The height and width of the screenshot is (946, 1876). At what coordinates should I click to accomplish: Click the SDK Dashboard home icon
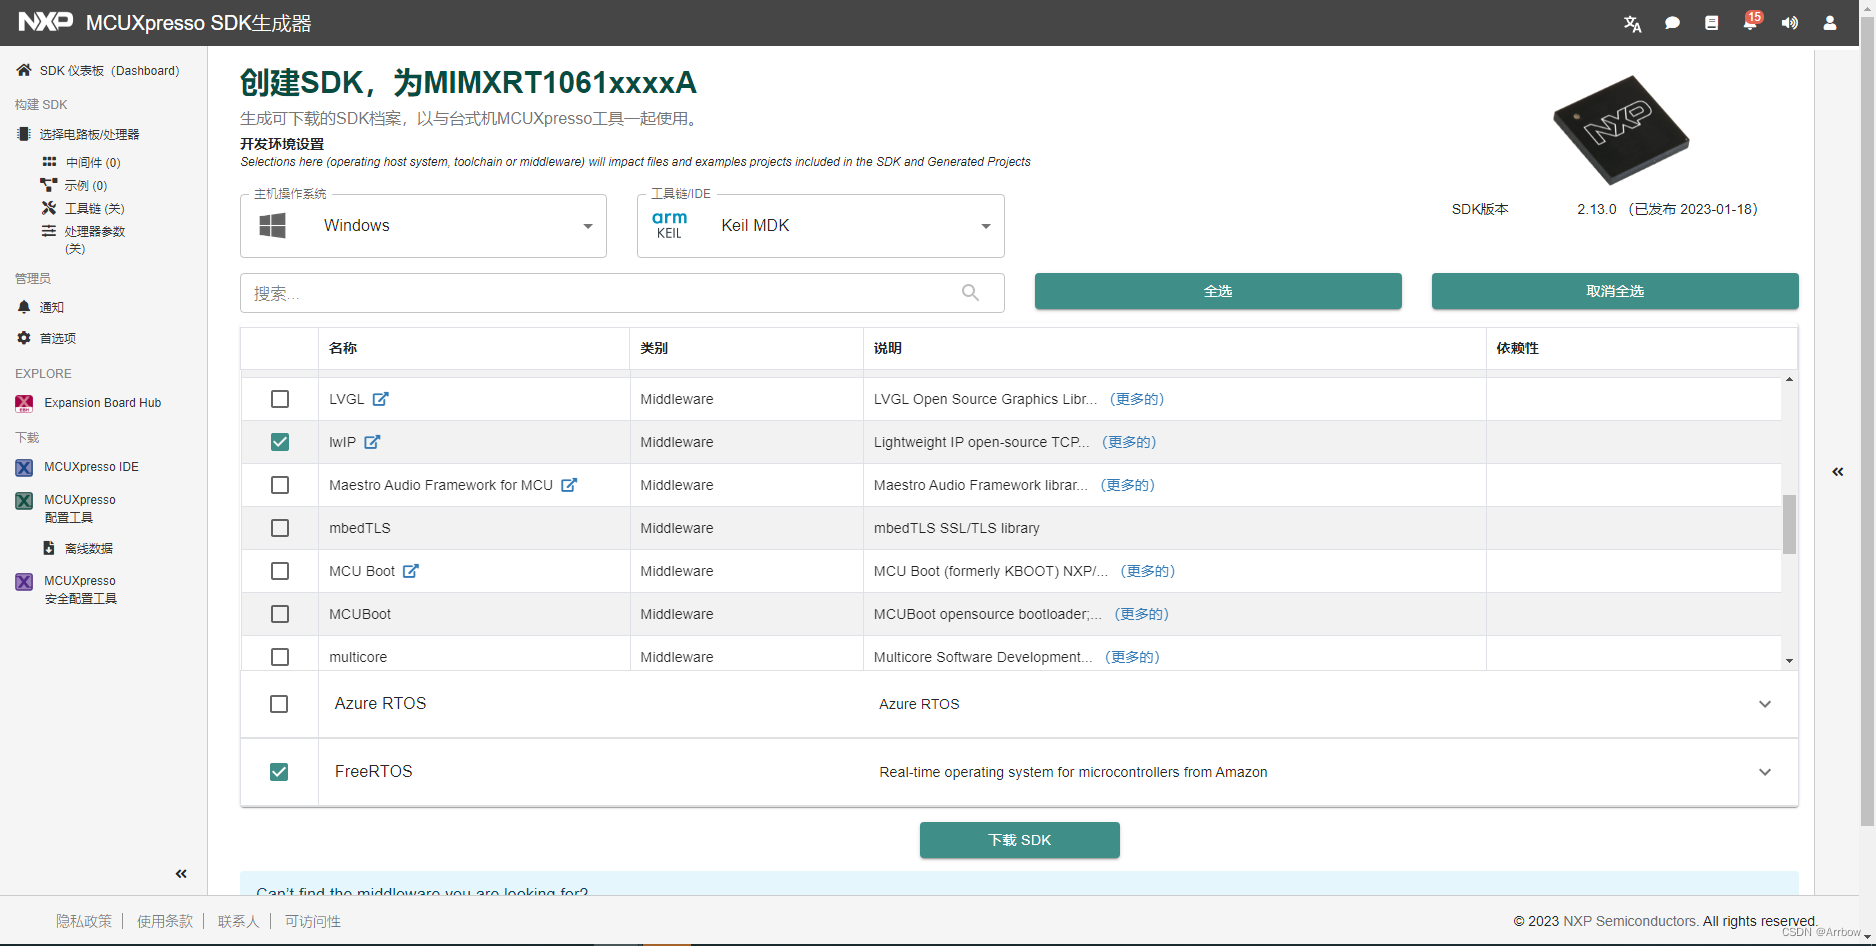pos(24,70)
